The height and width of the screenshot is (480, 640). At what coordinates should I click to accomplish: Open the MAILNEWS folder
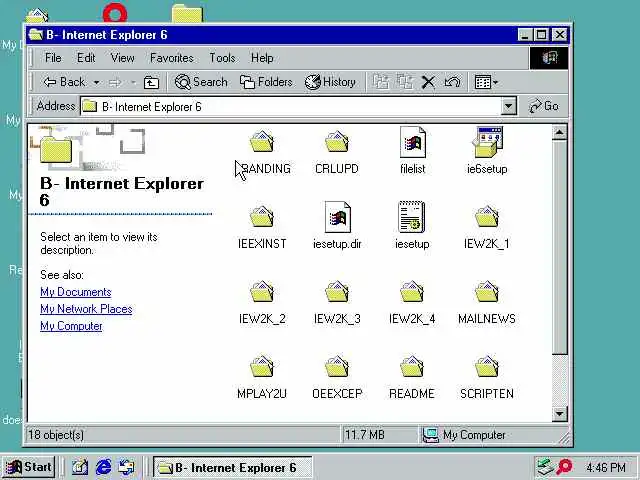pos(487,292)
